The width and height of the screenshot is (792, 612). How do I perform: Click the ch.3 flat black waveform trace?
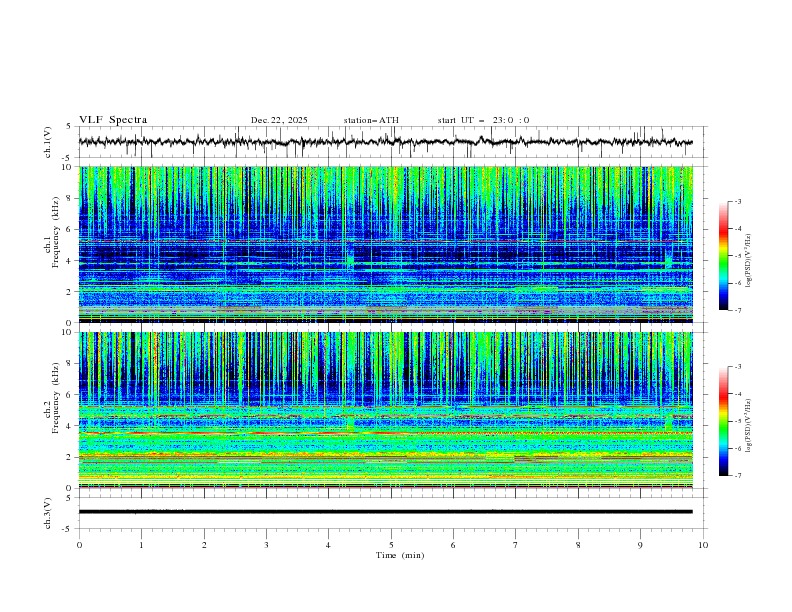click(385, 512)
